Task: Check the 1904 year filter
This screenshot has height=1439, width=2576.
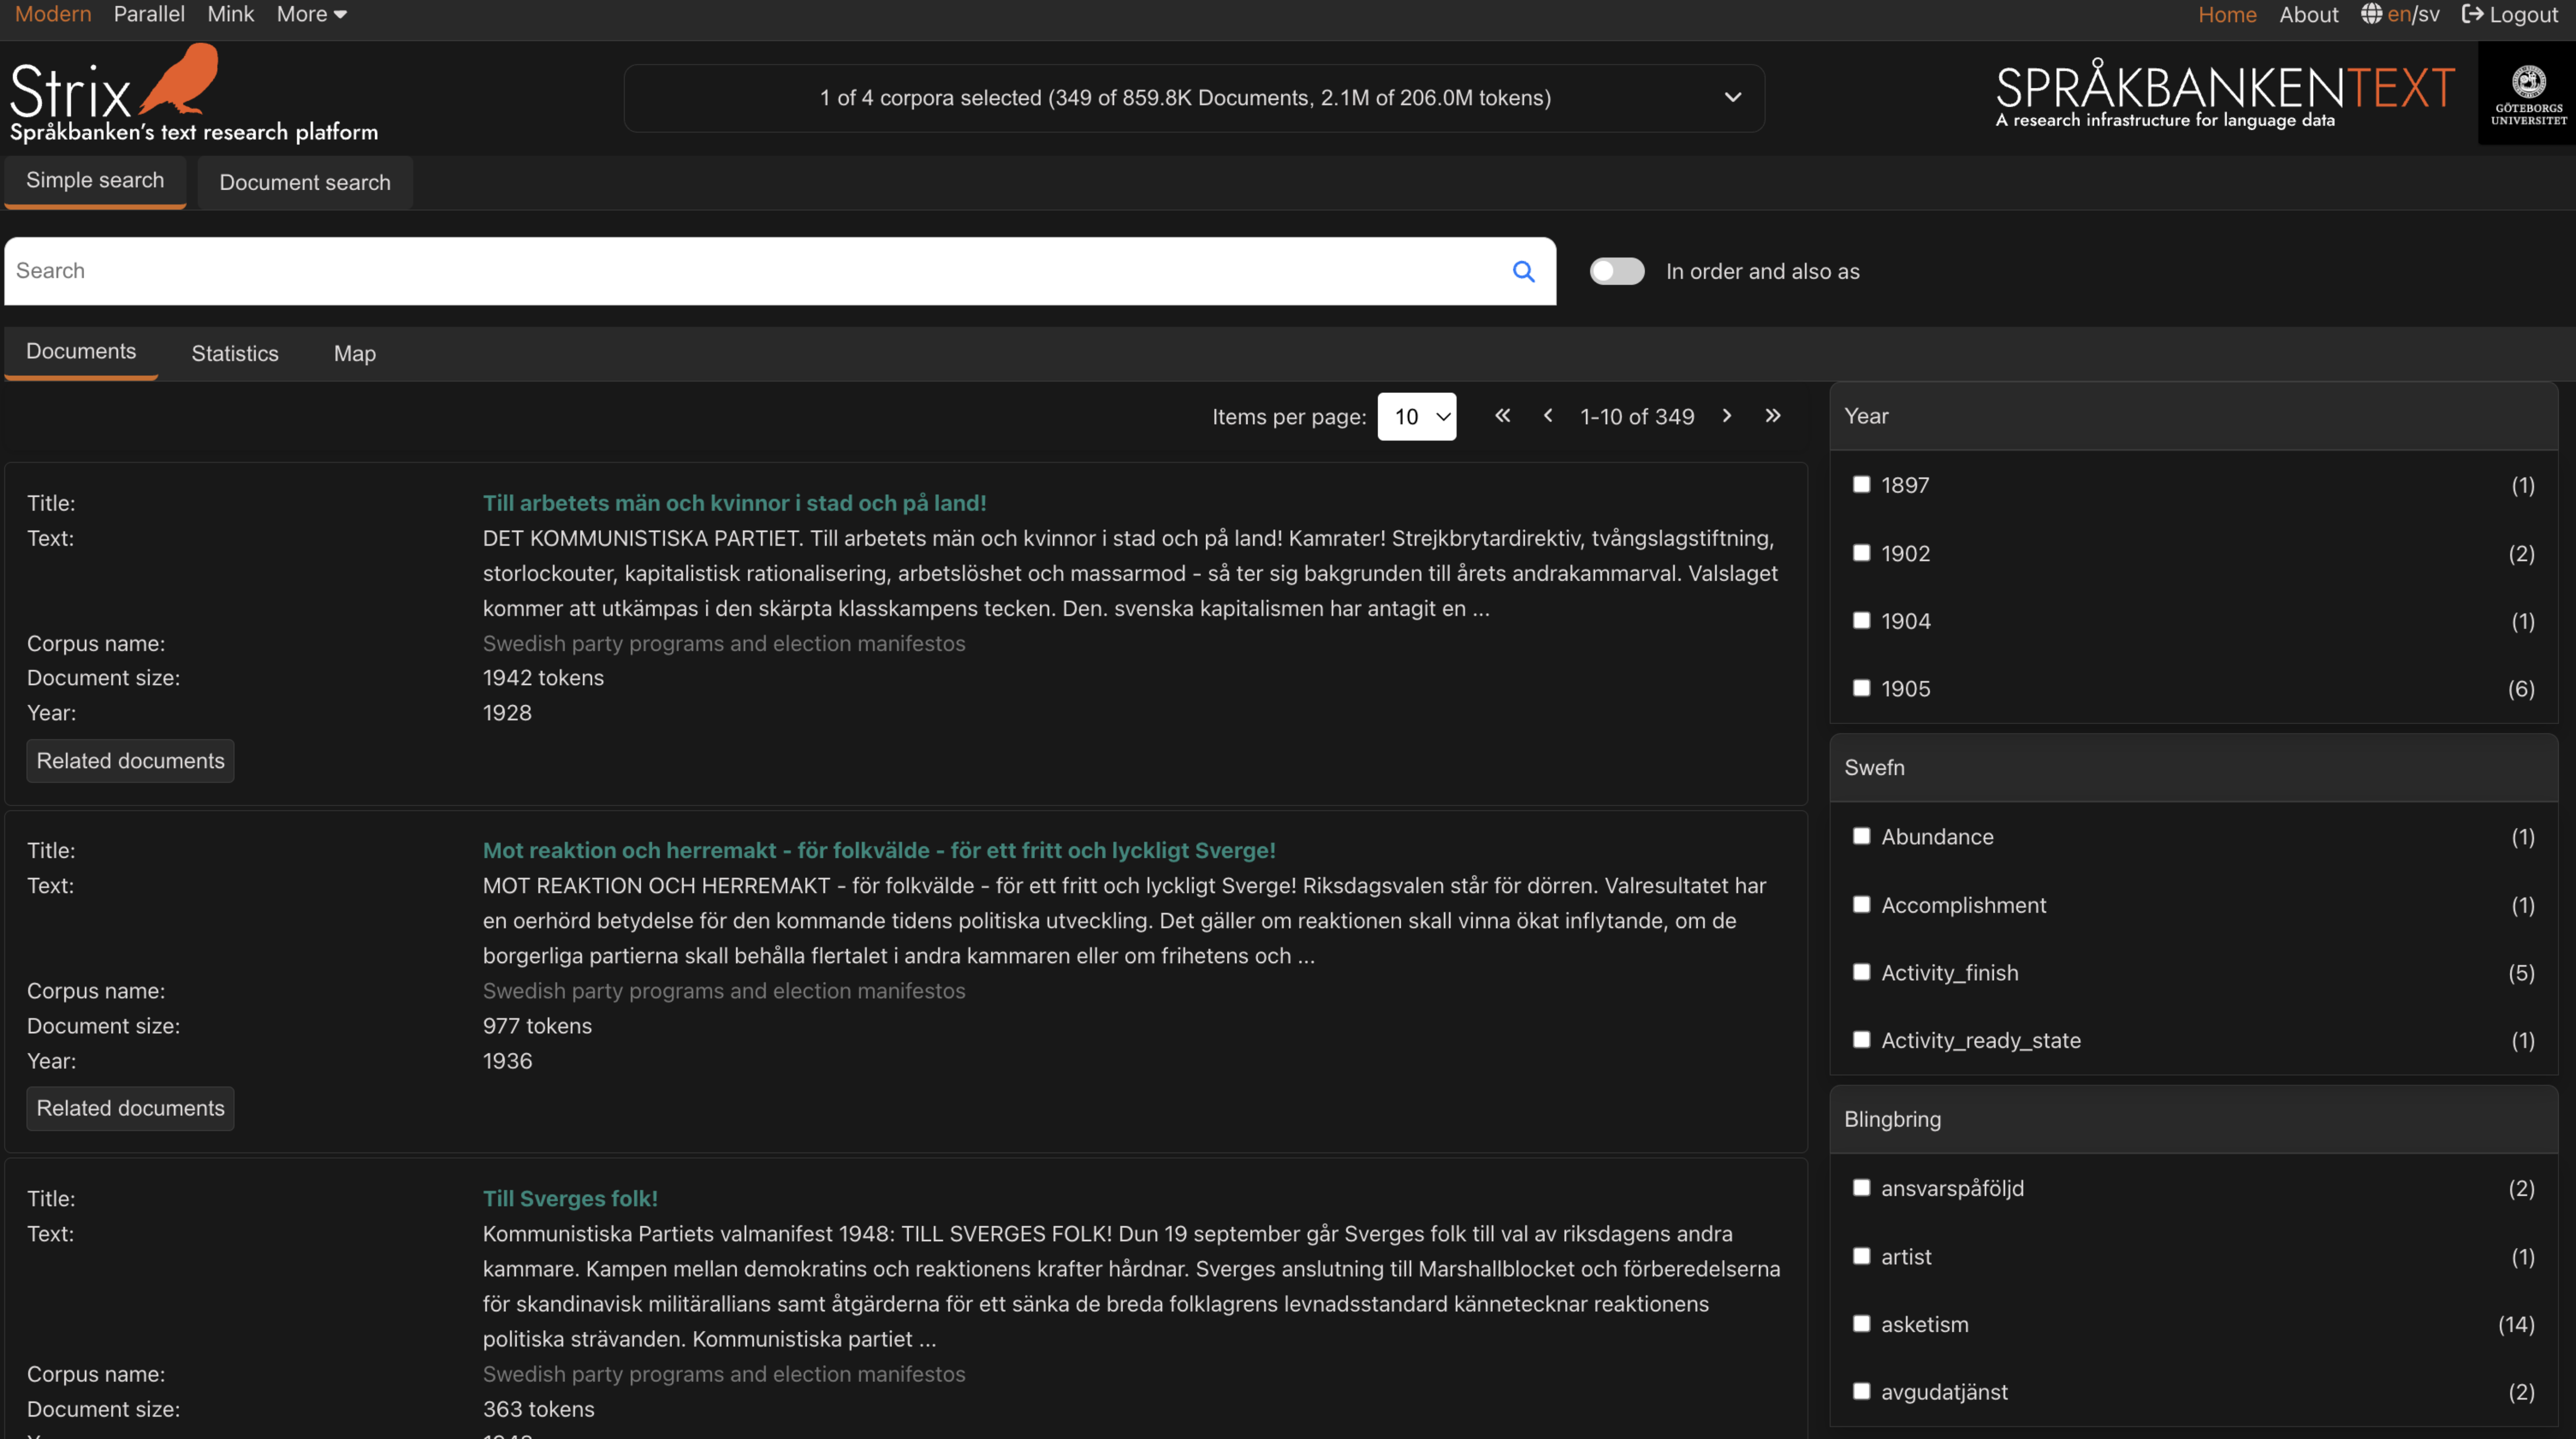Action: click(x=1861, y=620)
